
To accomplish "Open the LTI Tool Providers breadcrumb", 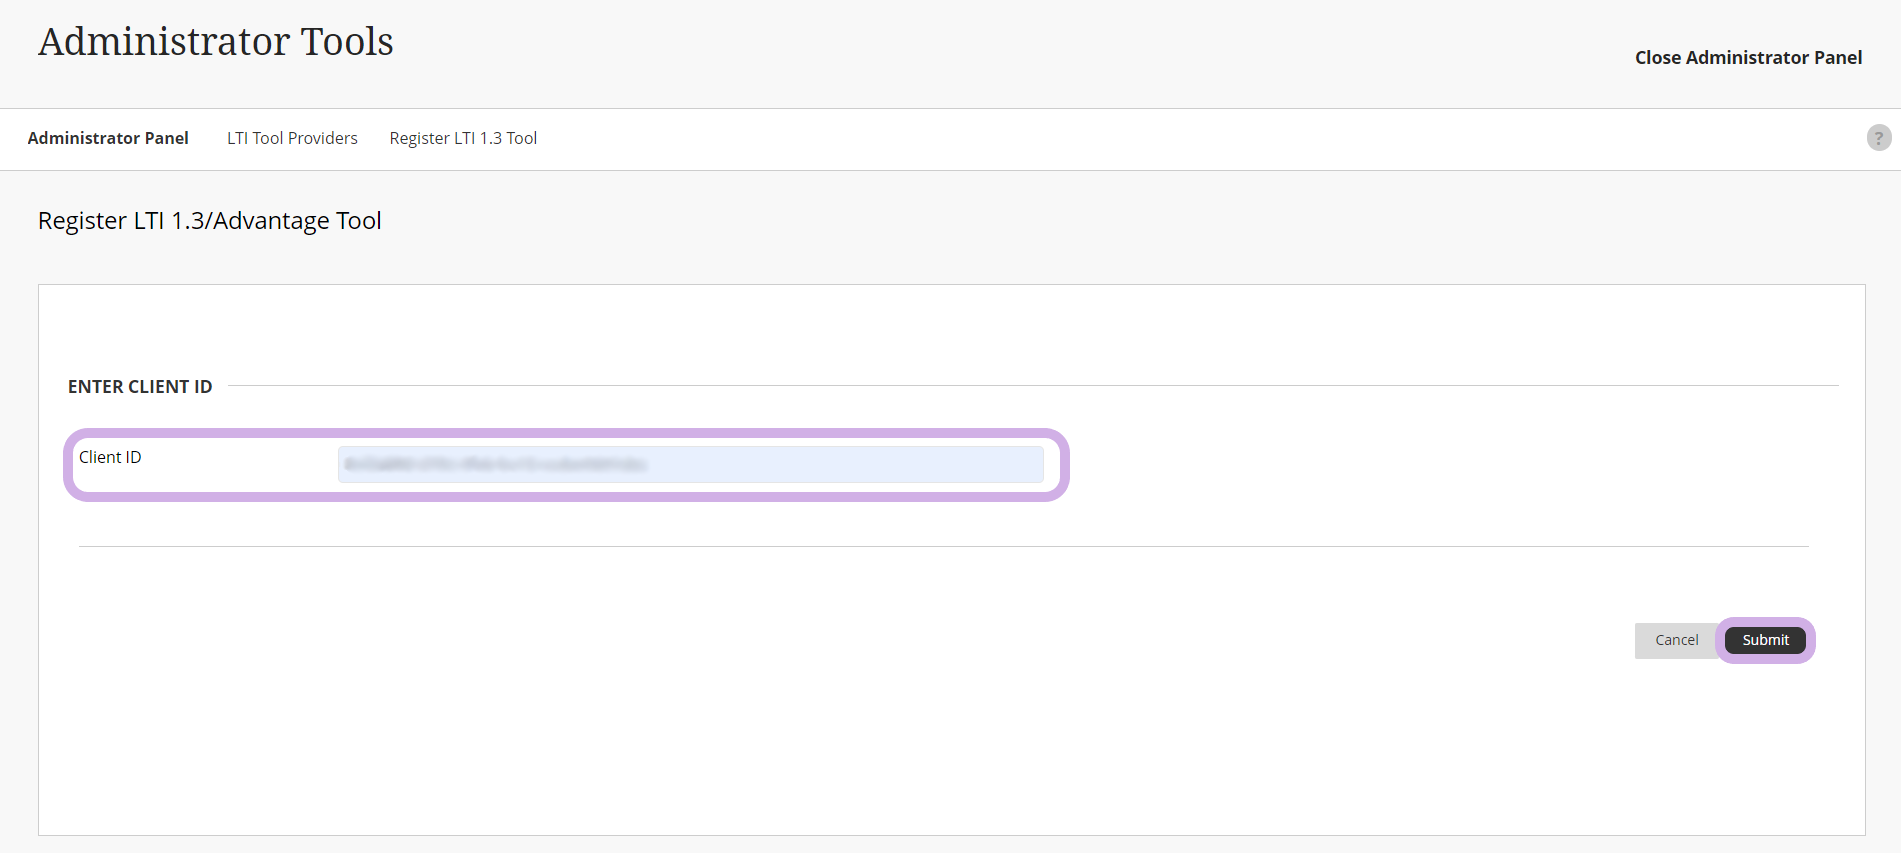I will pyautogui.click(x=292, y=138).
